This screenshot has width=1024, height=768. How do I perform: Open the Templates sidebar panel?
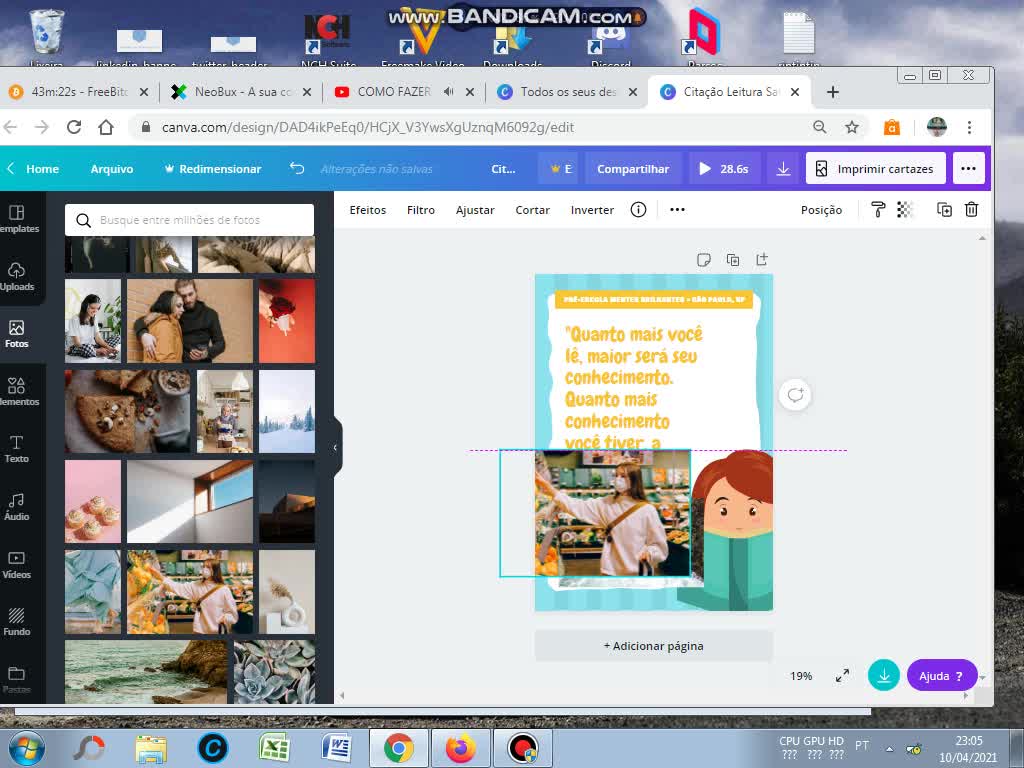[x=17, y=219]
